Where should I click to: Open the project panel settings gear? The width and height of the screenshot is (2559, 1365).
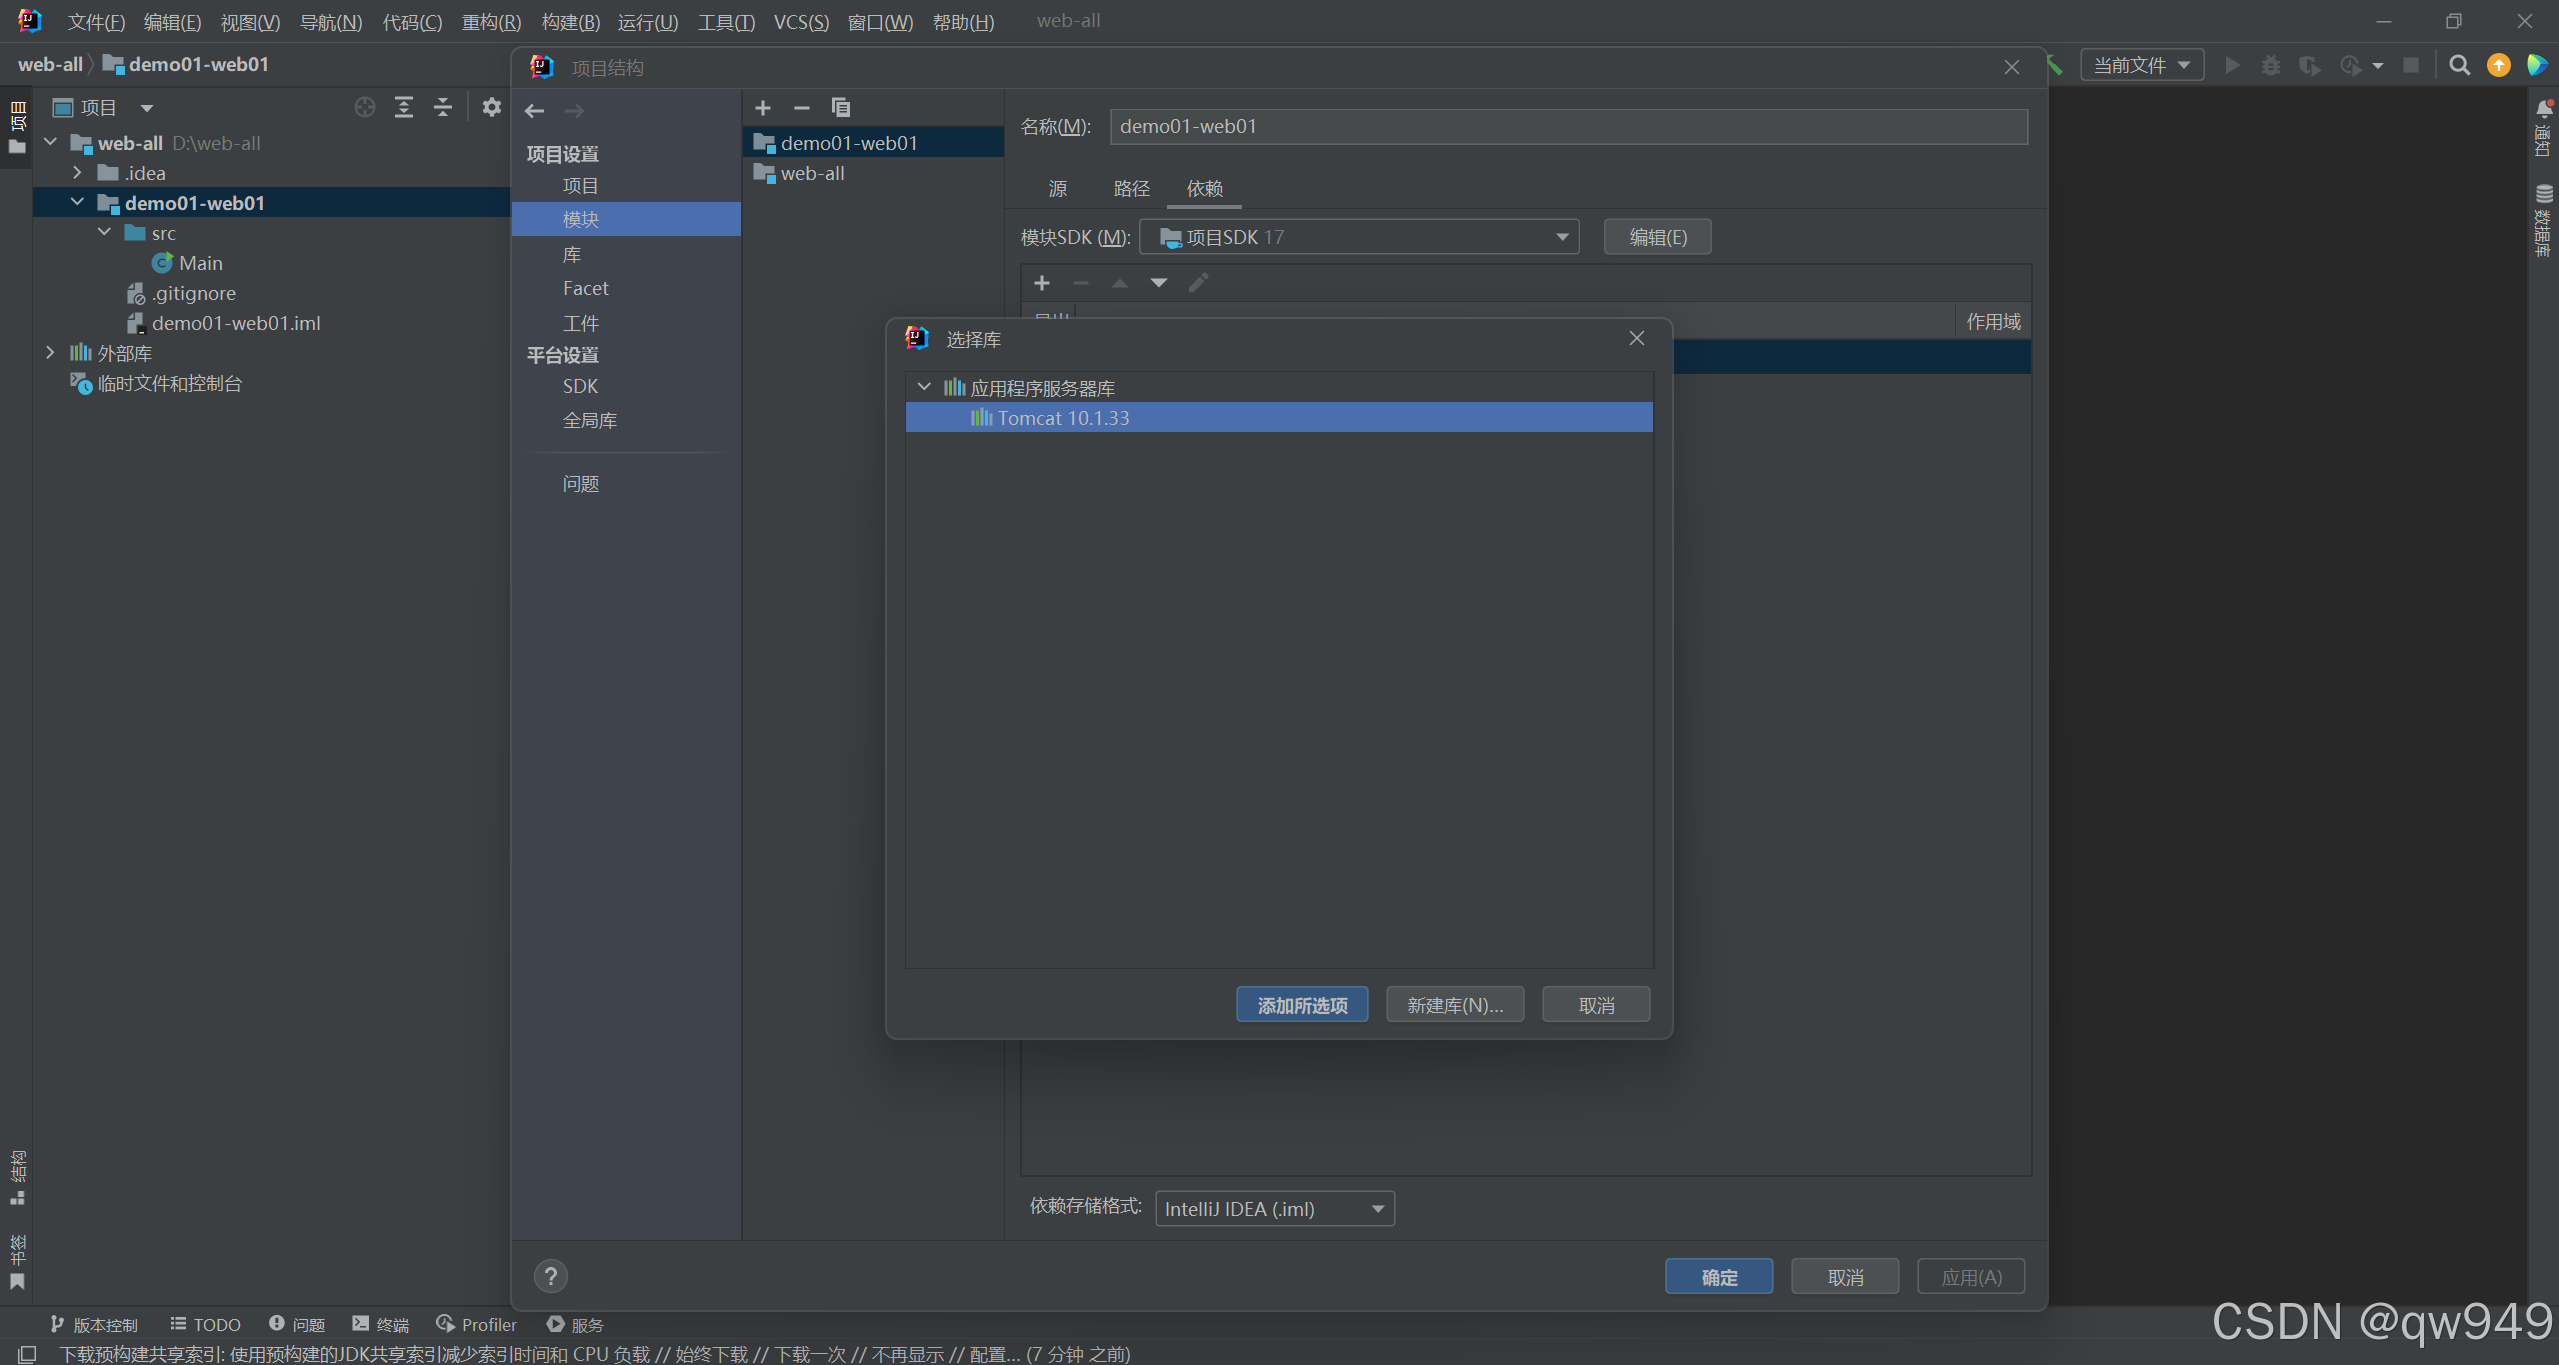point(491,107)
